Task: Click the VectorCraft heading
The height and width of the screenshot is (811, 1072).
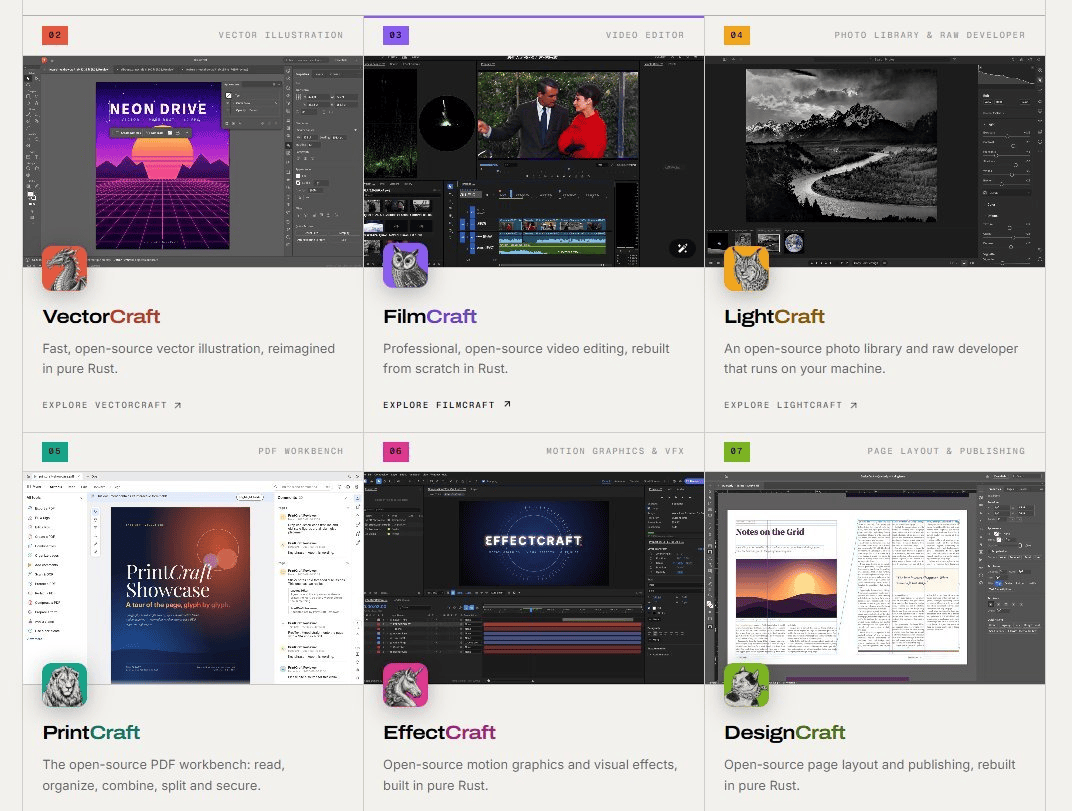Action: coord(101,317)
